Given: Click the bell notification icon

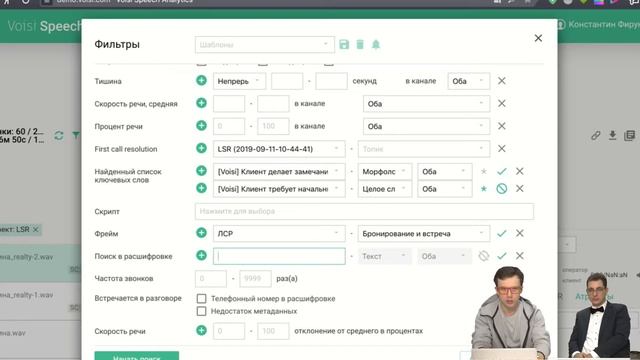Looking at the screenshot, I should click(376, 44).
